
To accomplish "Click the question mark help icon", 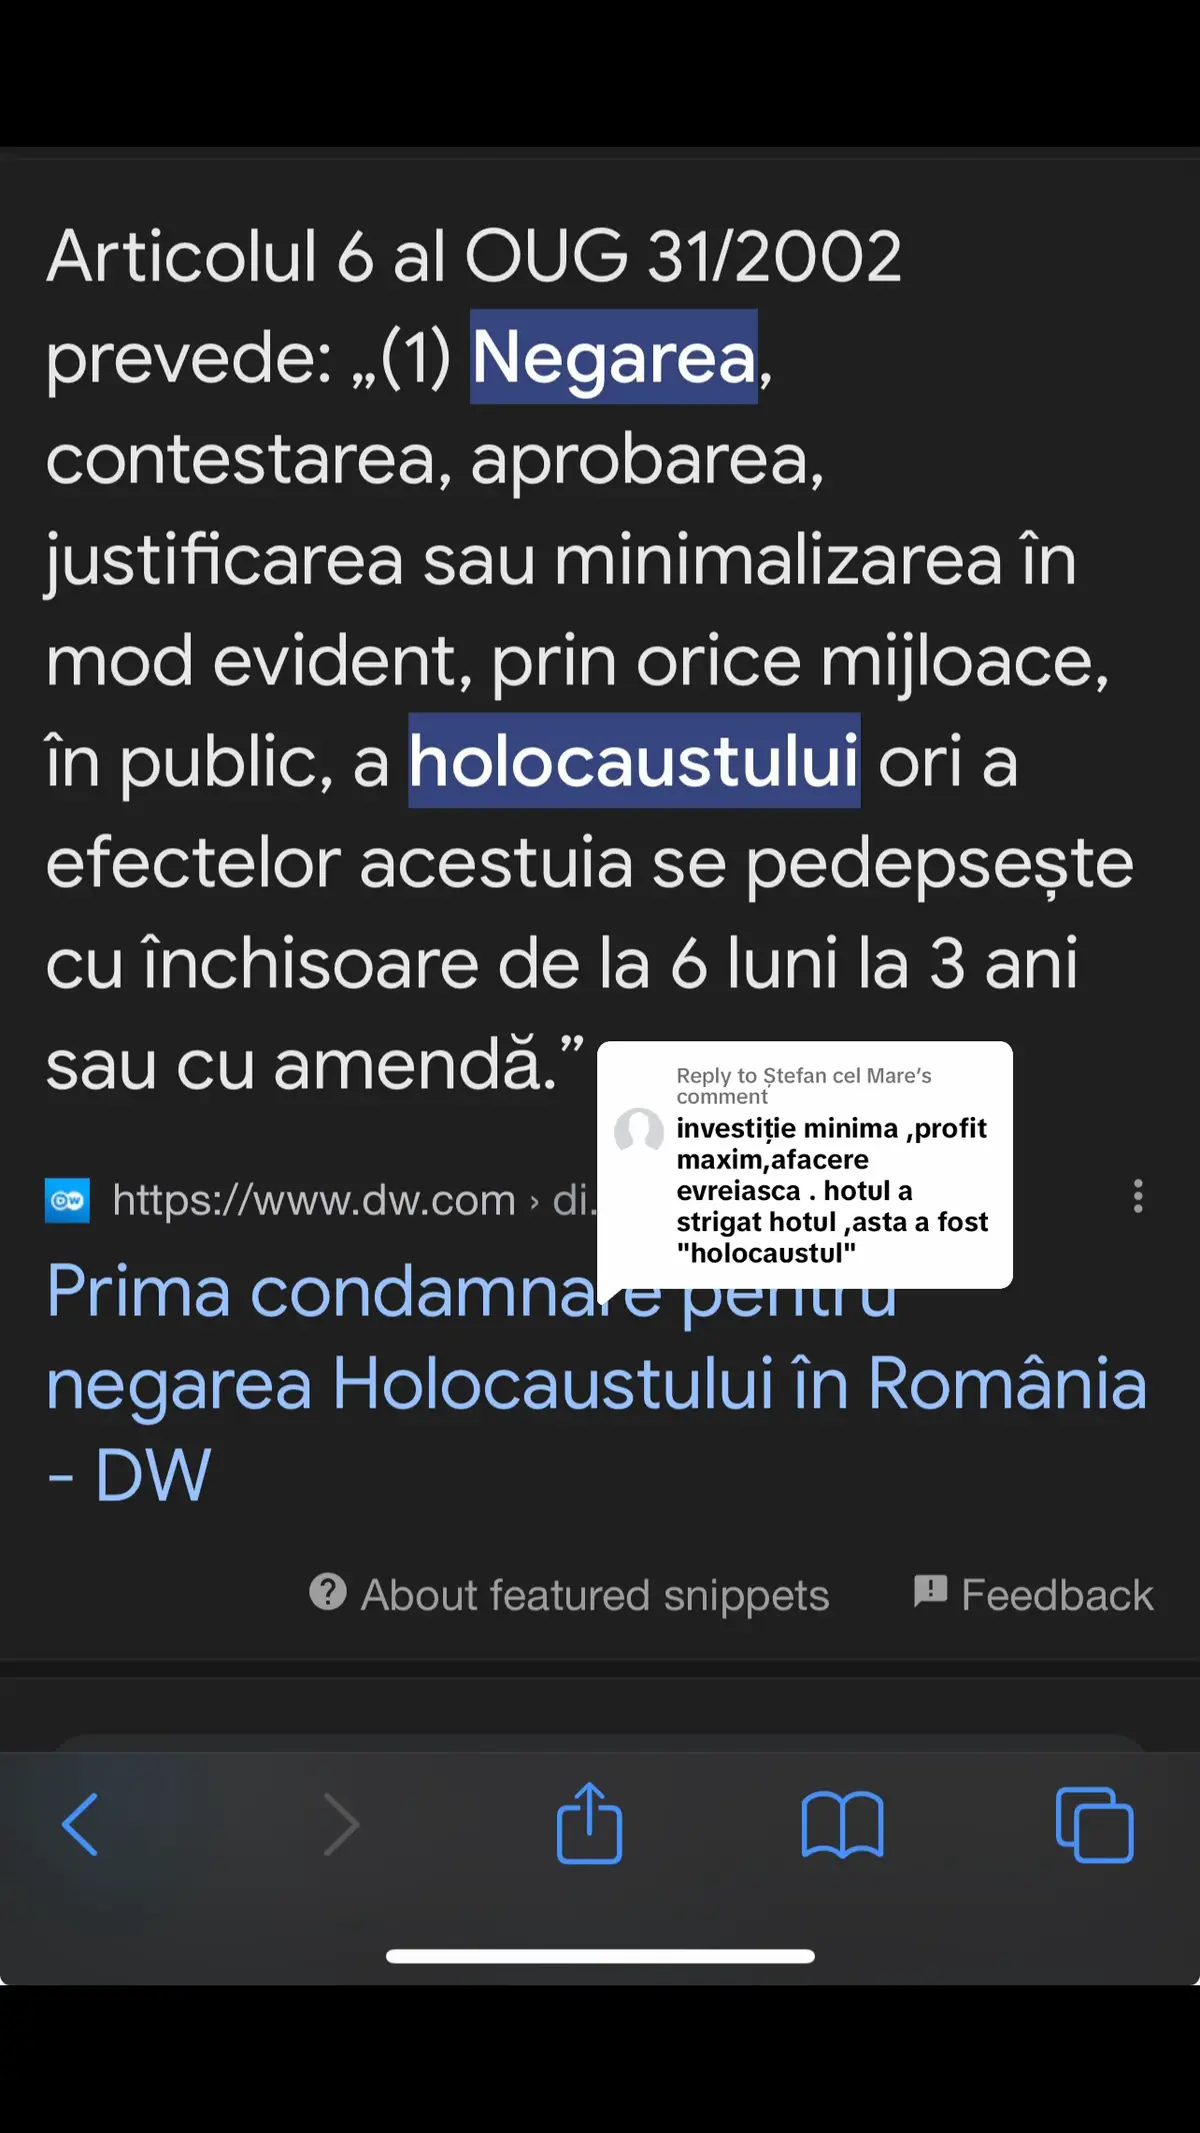I will [328, 1591].
